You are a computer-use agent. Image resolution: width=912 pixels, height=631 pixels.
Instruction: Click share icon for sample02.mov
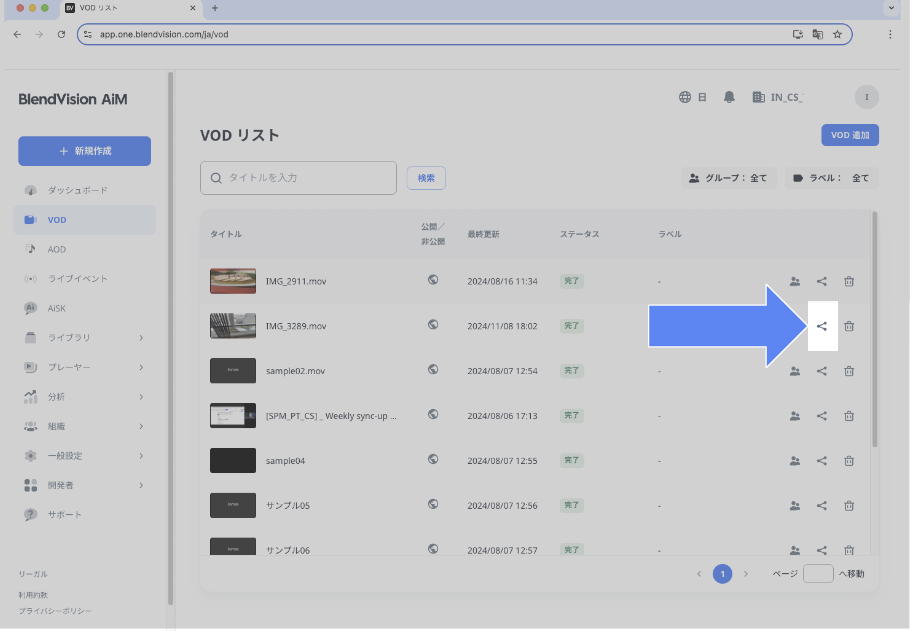(821, 371)
